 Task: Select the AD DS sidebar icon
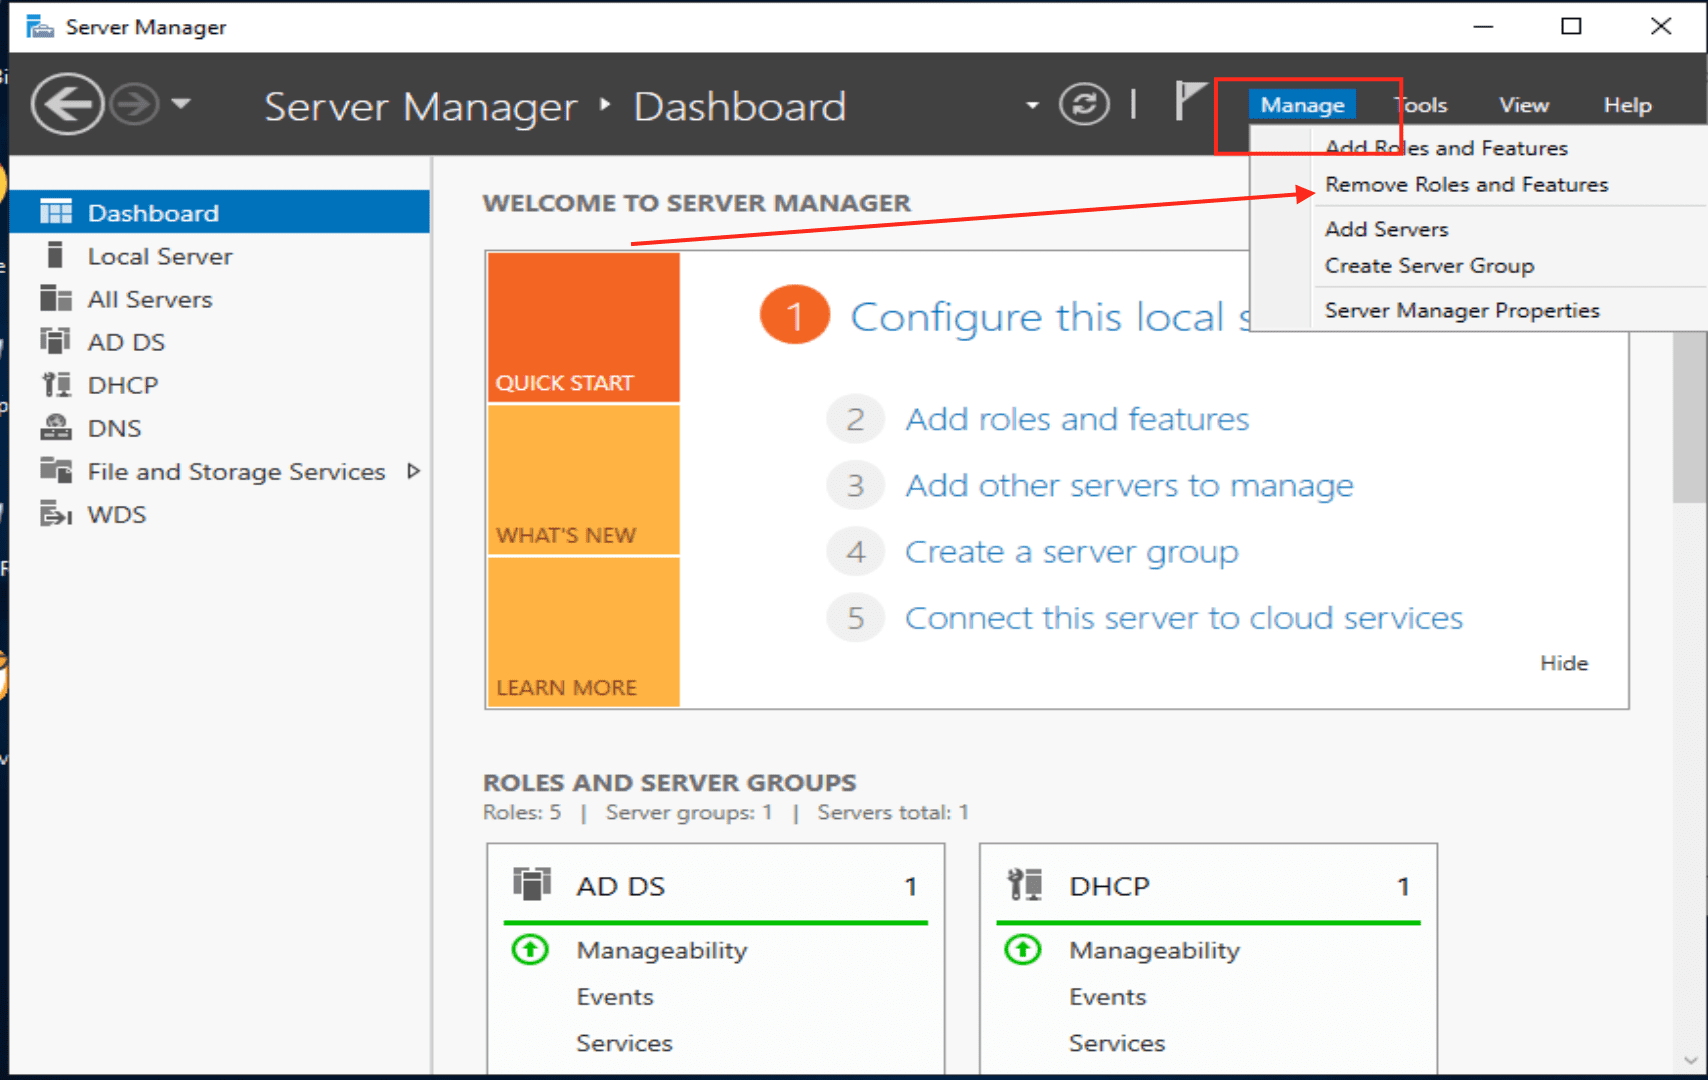coord(55,342)
